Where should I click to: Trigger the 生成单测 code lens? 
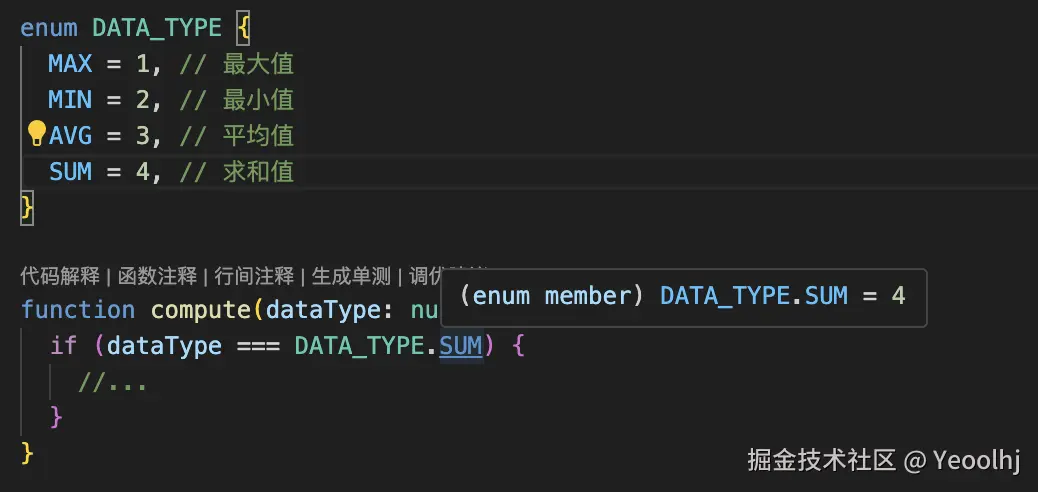[352, 276]
